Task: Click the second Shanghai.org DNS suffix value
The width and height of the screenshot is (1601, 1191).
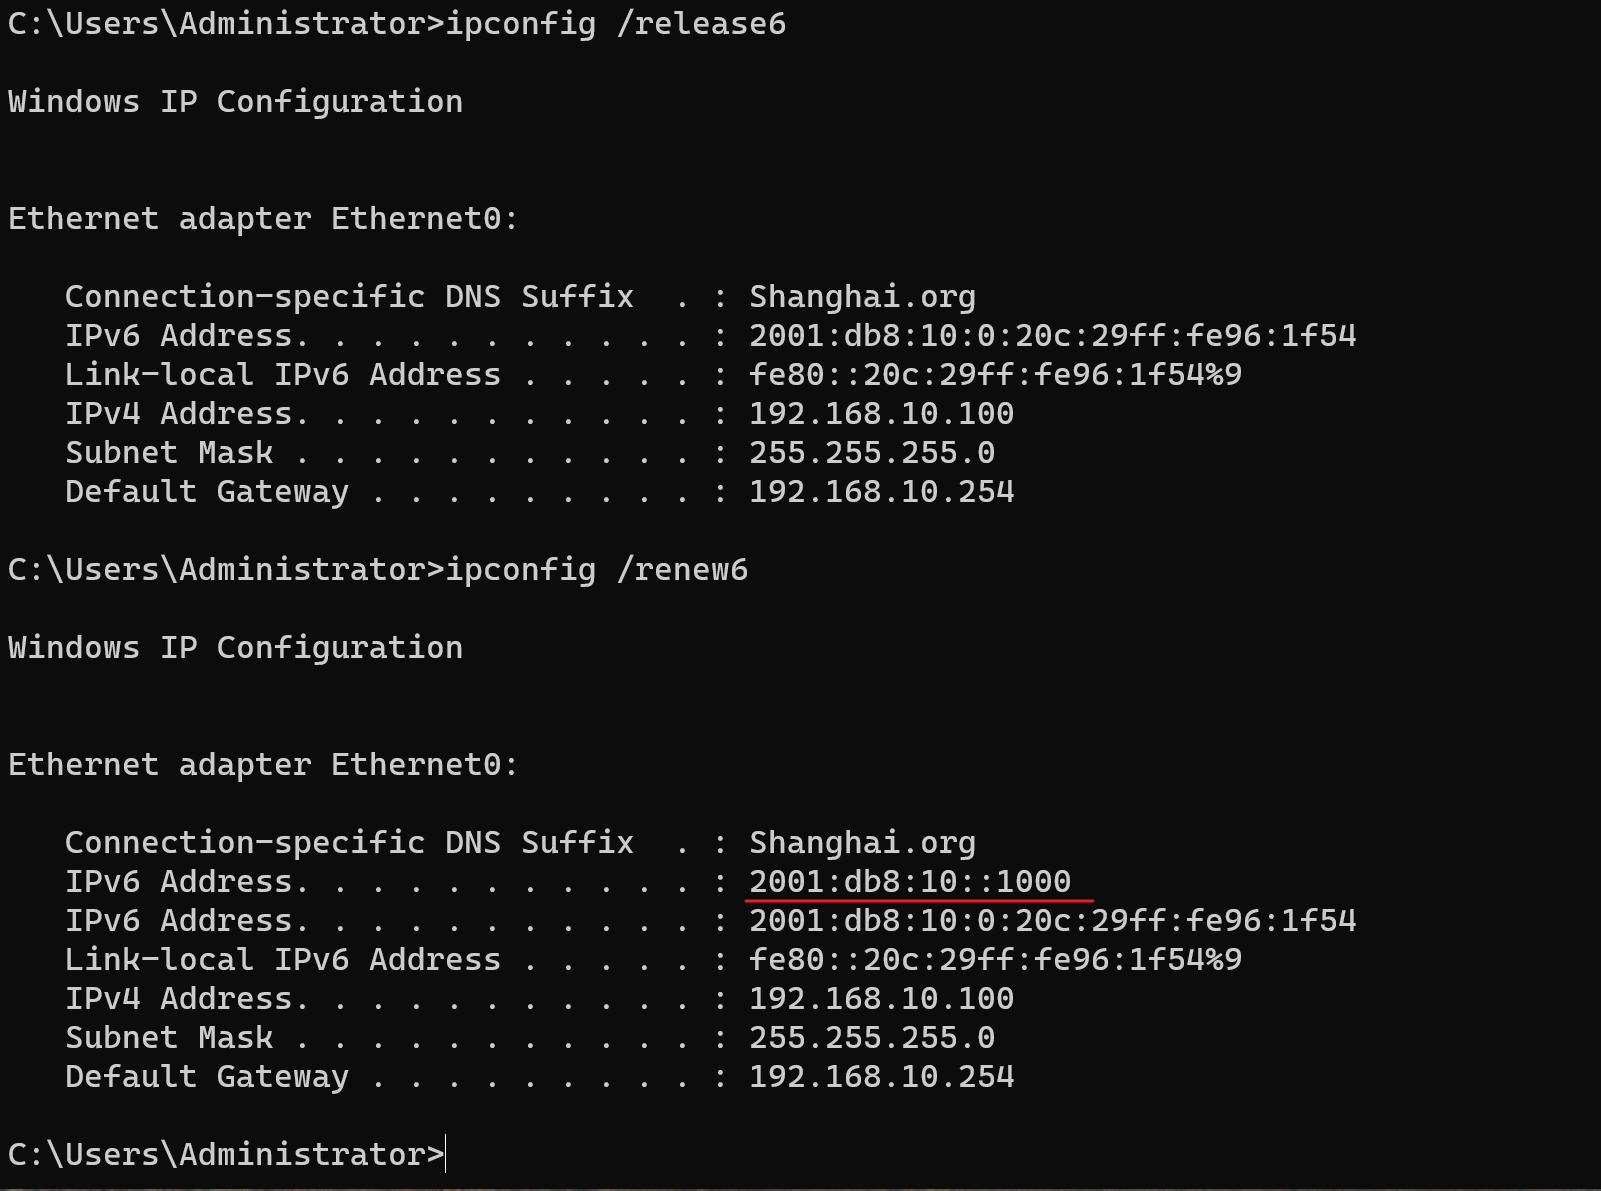Action: [x=862, y=843]
